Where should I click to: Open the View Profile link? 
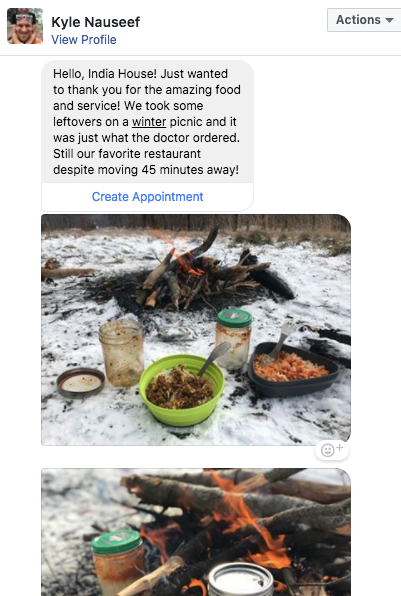[84, 40]
